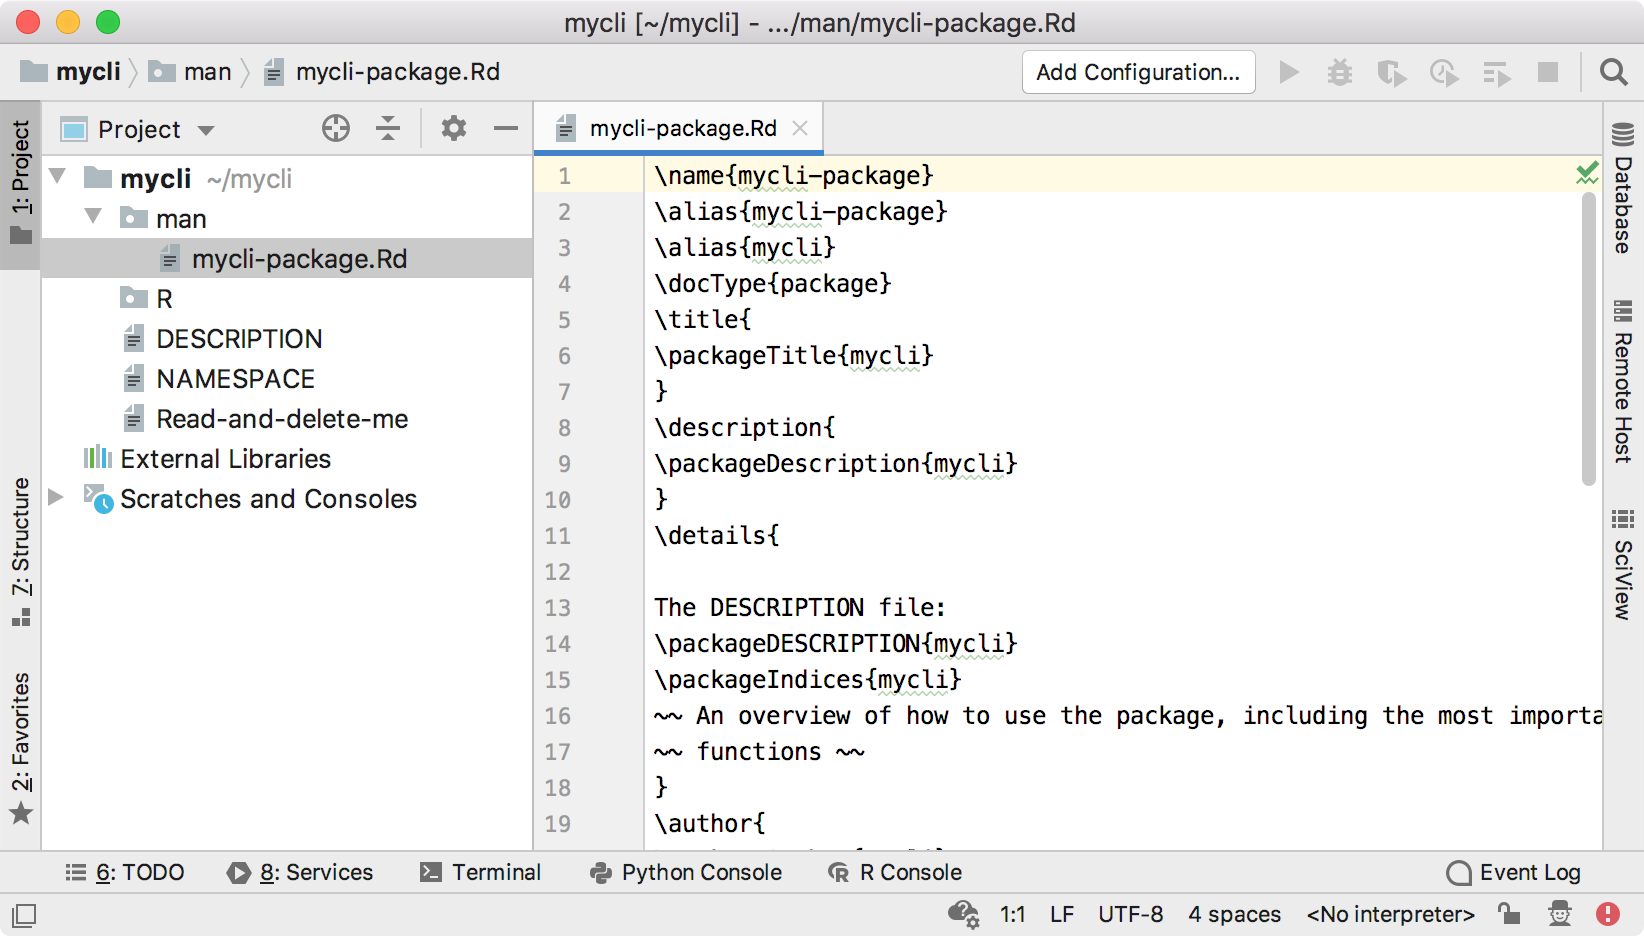The image size is (1644, 936).
Task: Expand Scratches and Consoles
Action: pyautogui.click(x=55, y=498)
